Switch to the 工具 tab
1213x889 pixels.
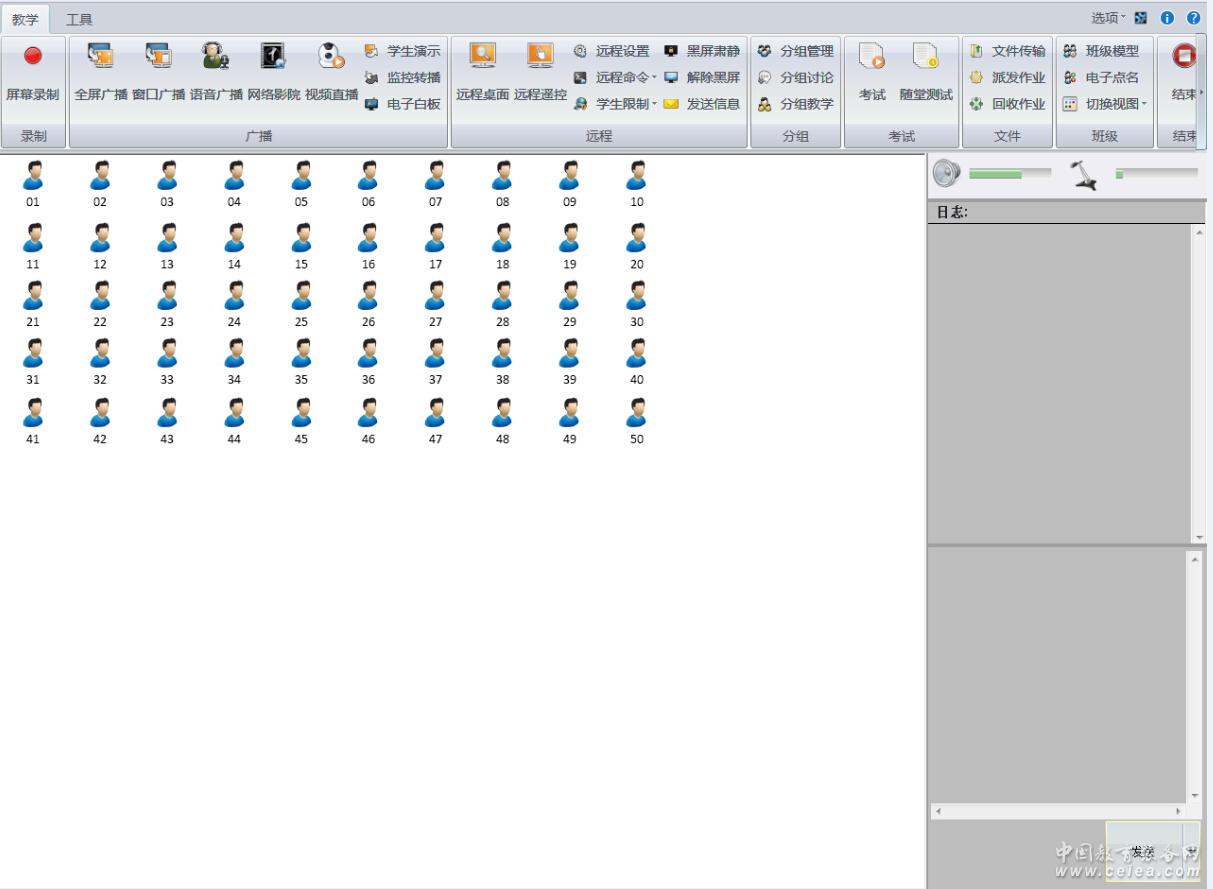[x=79, y=19]
